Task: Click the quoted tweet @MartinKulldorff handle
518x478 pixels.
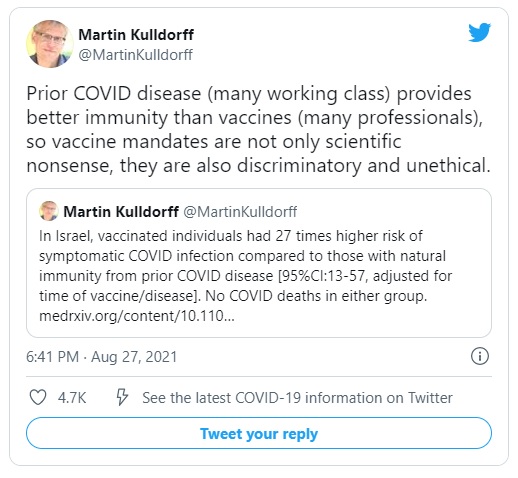Action: point(240,212)
